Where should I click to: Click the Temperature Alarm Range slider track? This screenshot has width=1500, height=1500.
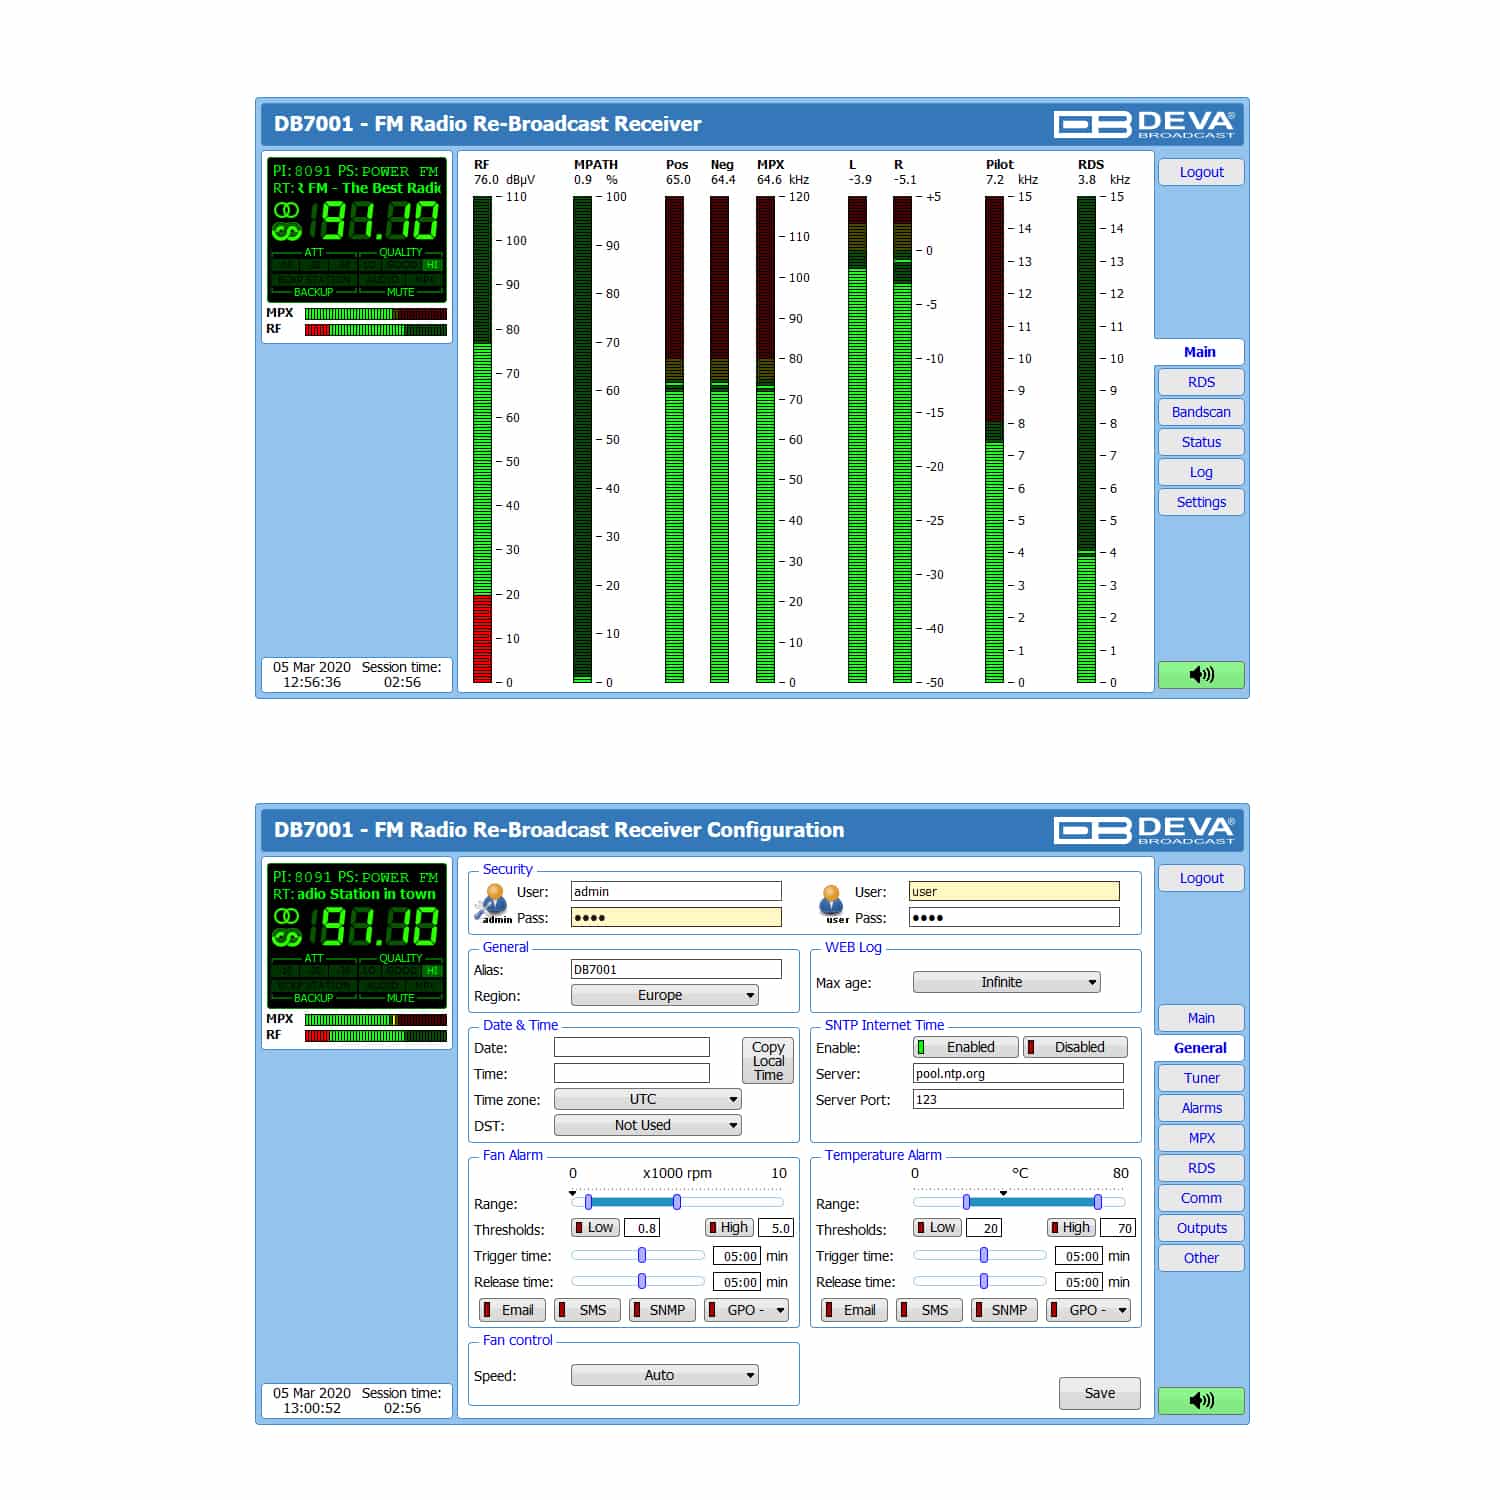(1019, 1202)
